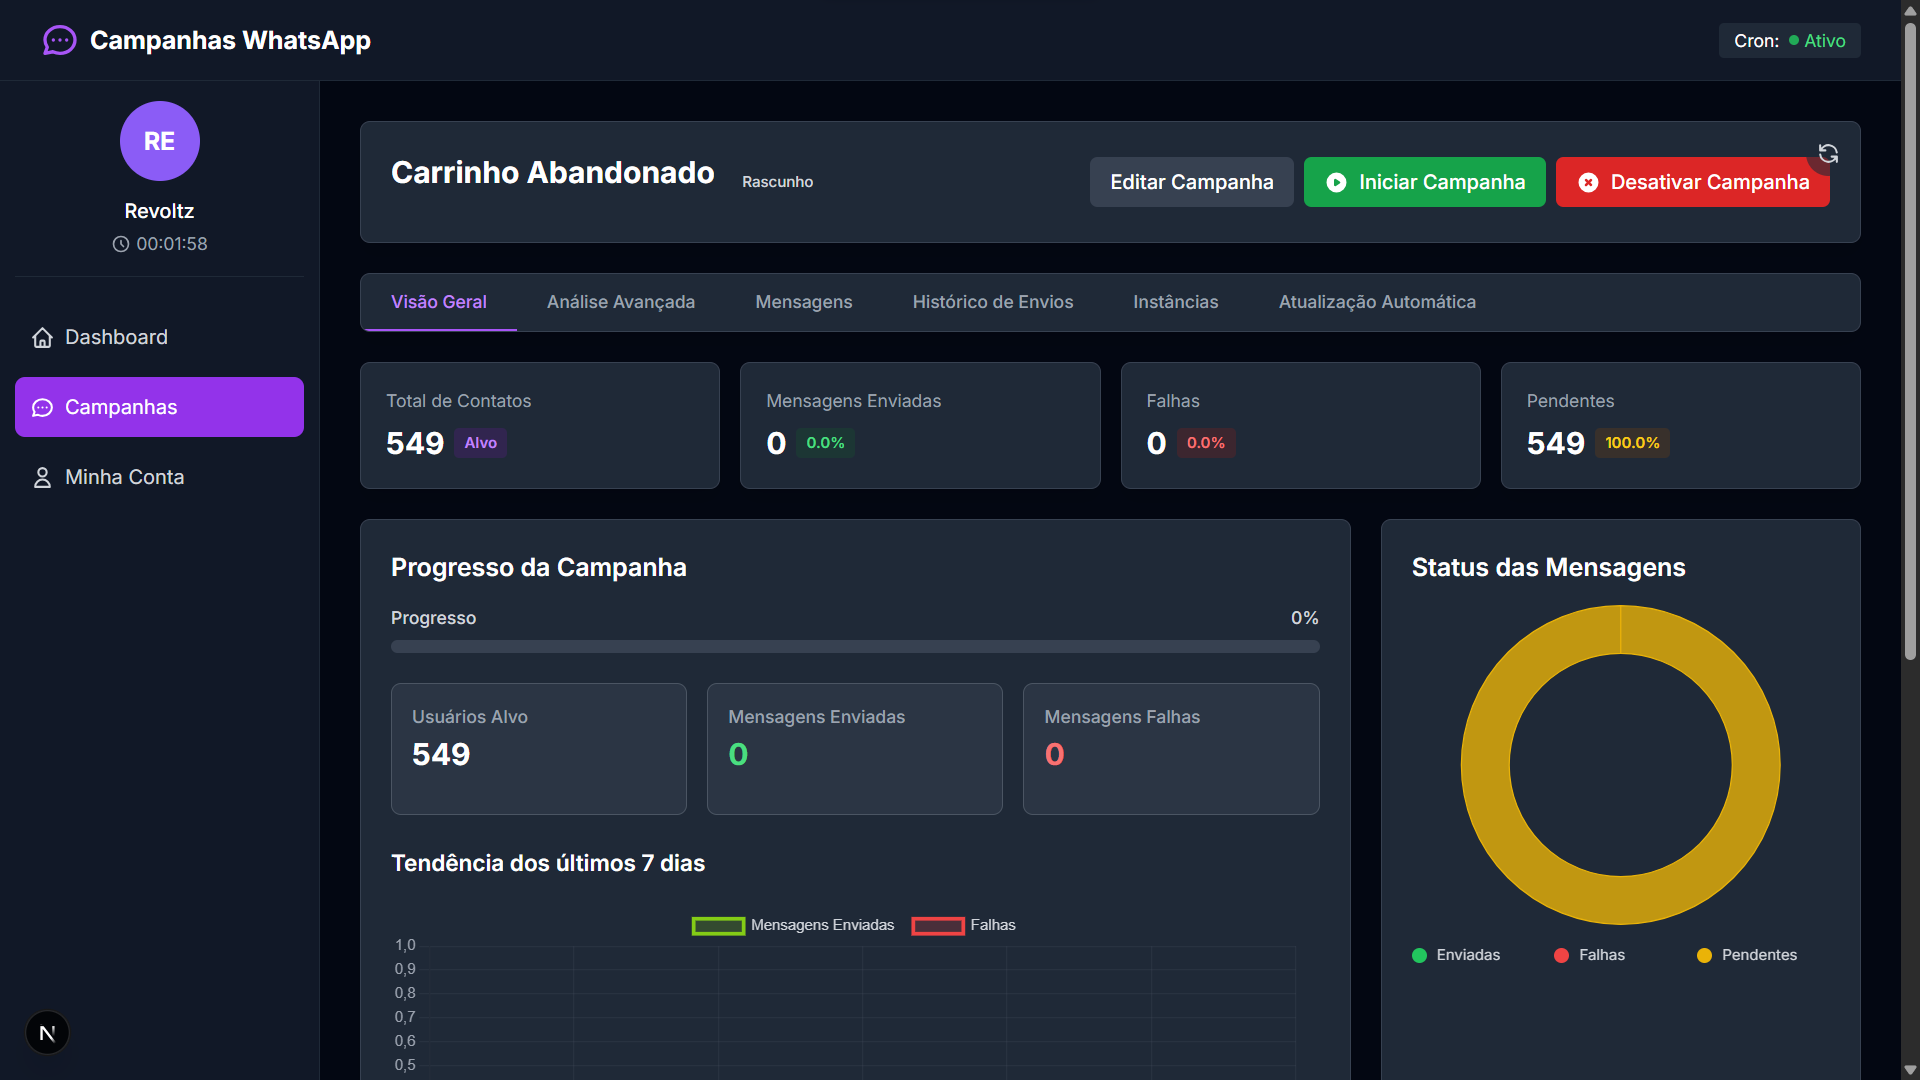Toggle the Mensagens Enviadas chart legend
The width and height of the screenshot is (1920, 1080).
793,926
